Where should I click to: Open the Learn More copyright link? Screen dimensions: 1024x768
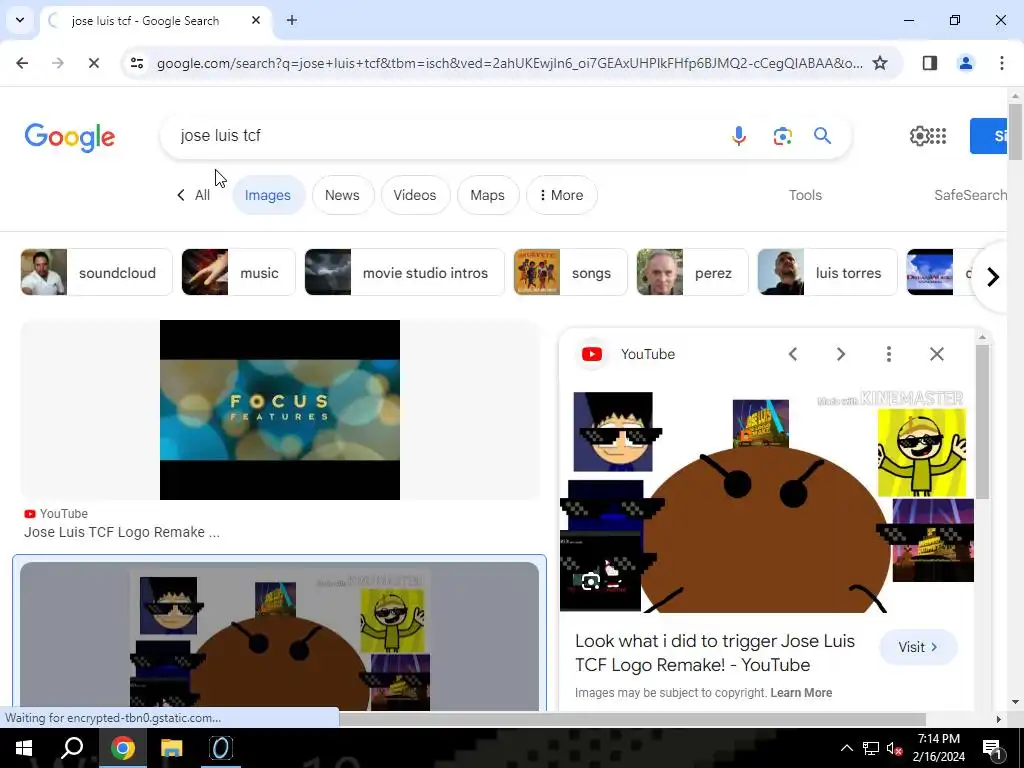tap(801, 693)
